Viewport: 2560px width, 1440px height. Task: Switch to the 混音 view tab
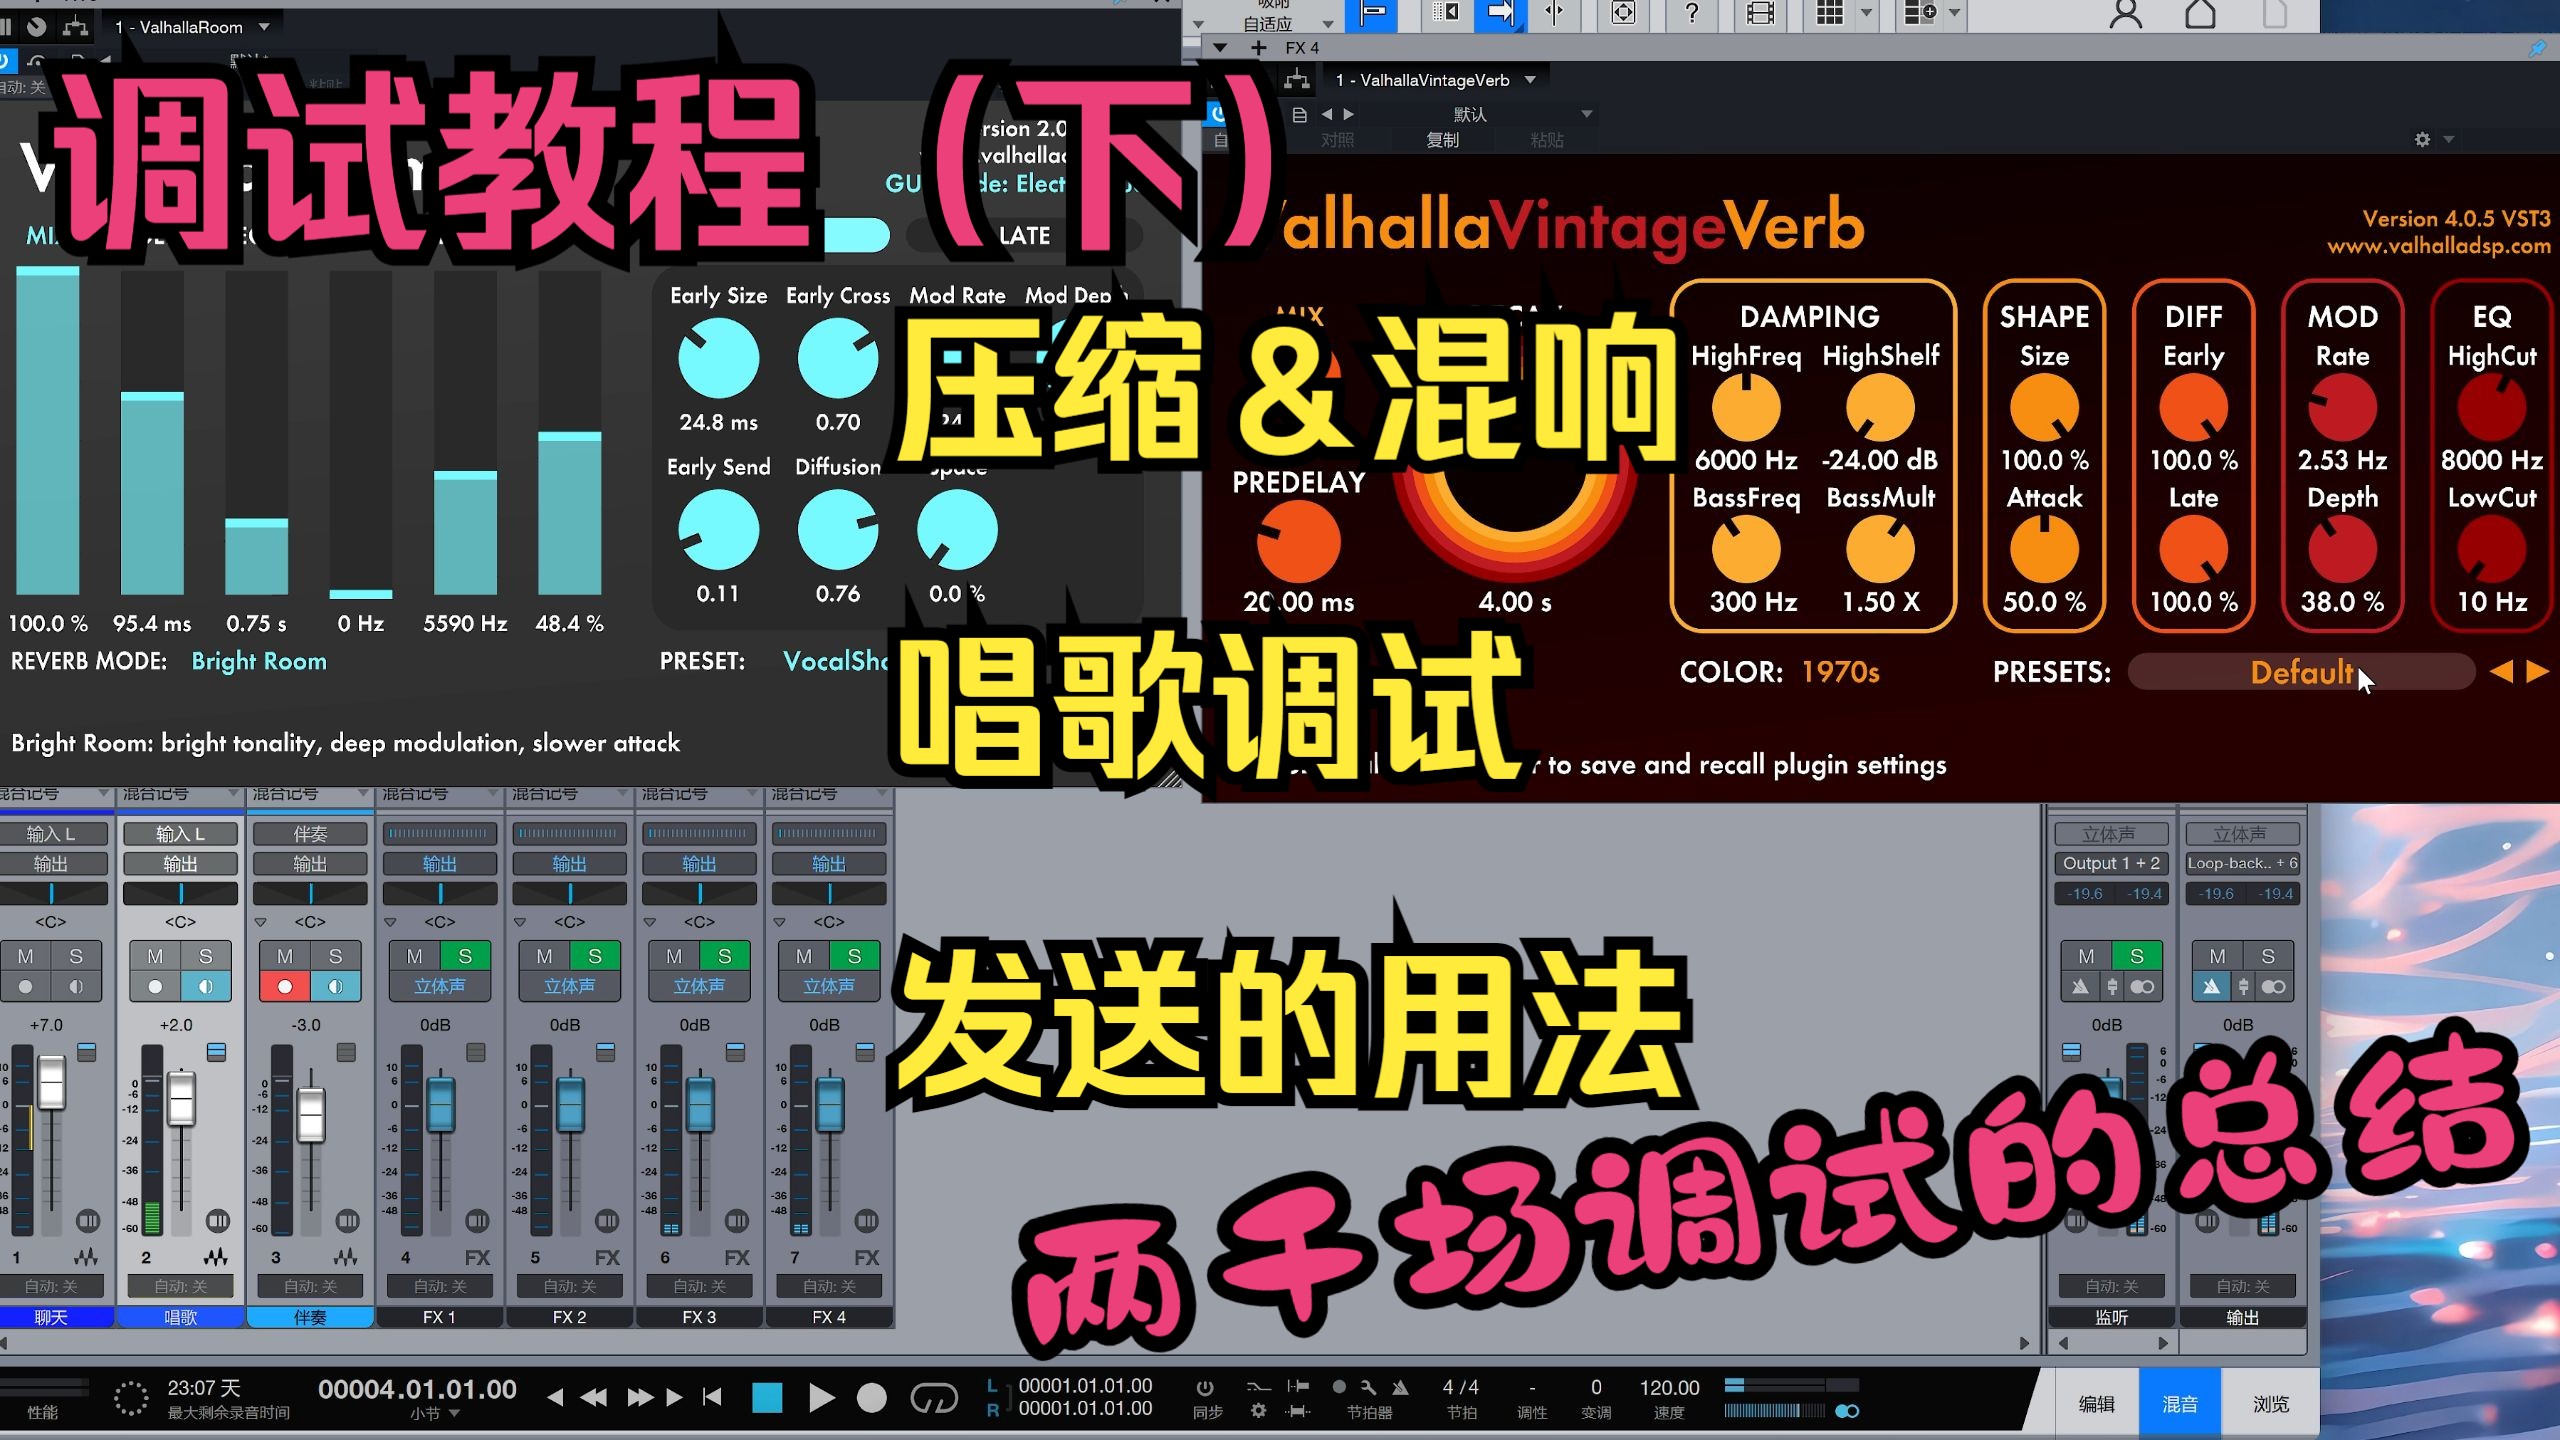coord(2180,1403)
